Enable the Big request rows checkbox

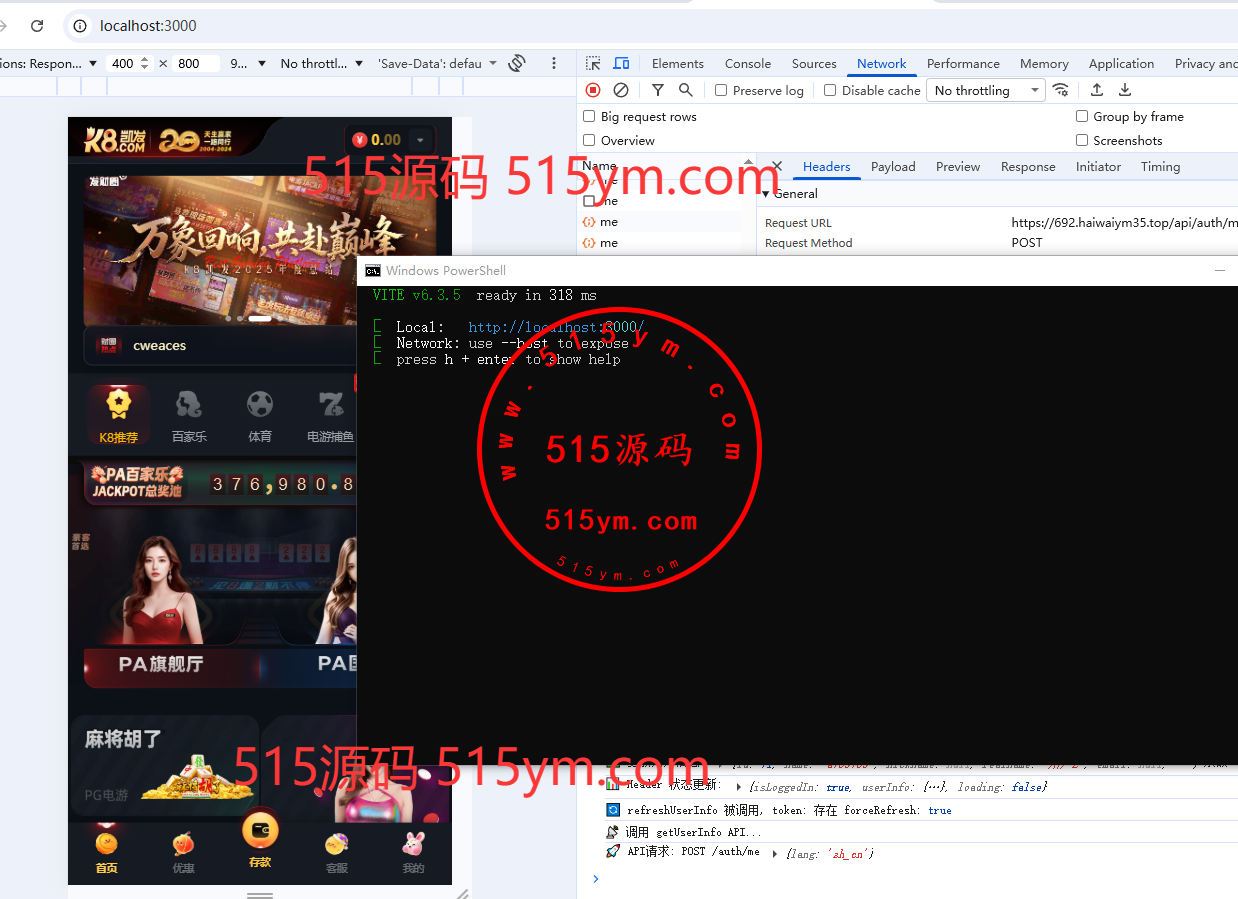[x=589, y=117]
